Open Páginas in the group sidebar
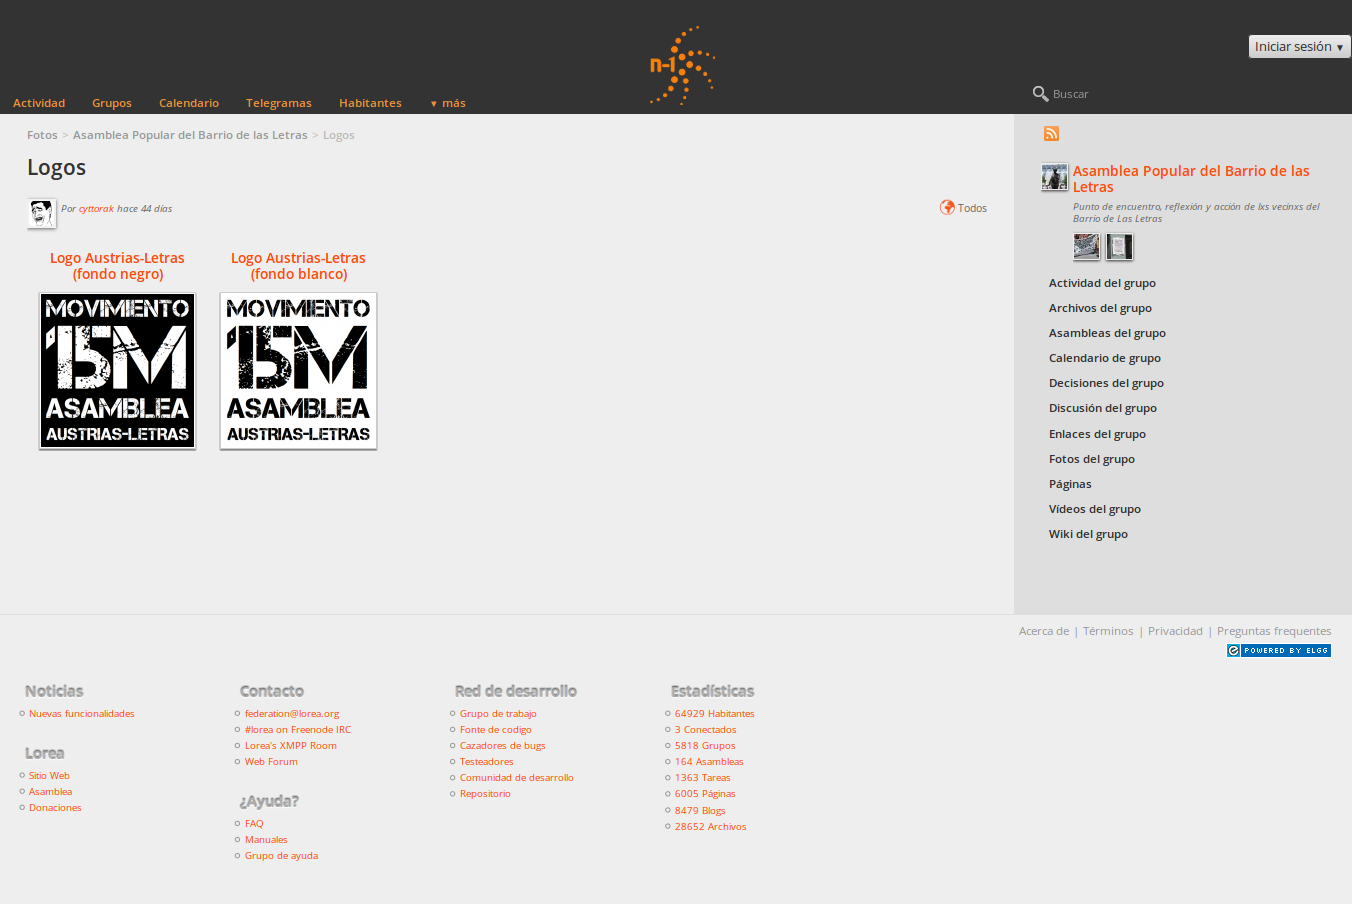Viewport: 1352px width, 904px height. point(1070,484)
